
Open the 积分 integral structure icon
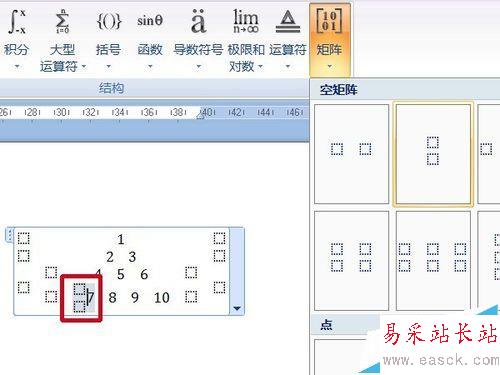(17, 21)
